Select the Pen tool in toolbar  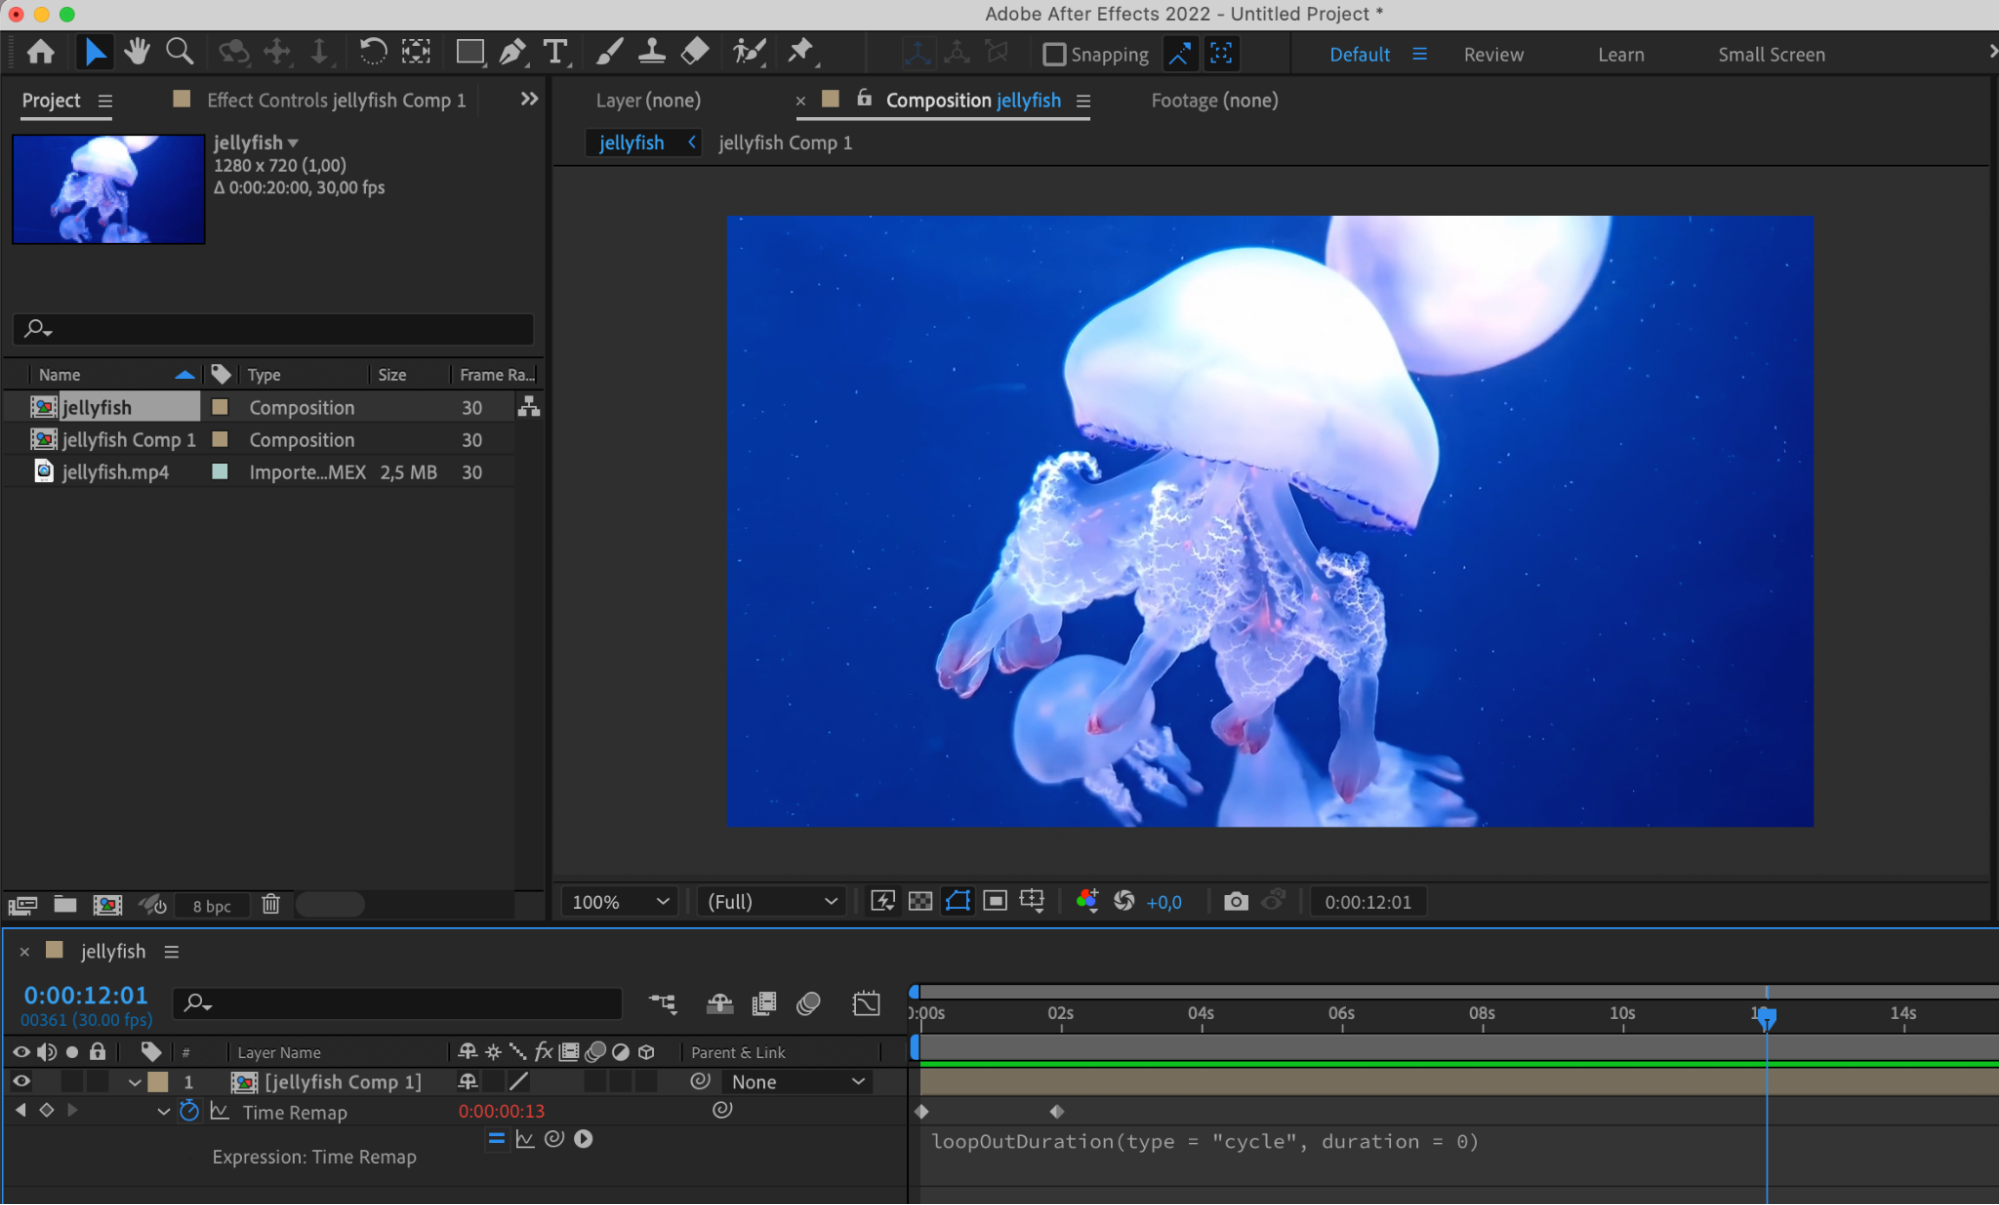(x=512, y=52)
